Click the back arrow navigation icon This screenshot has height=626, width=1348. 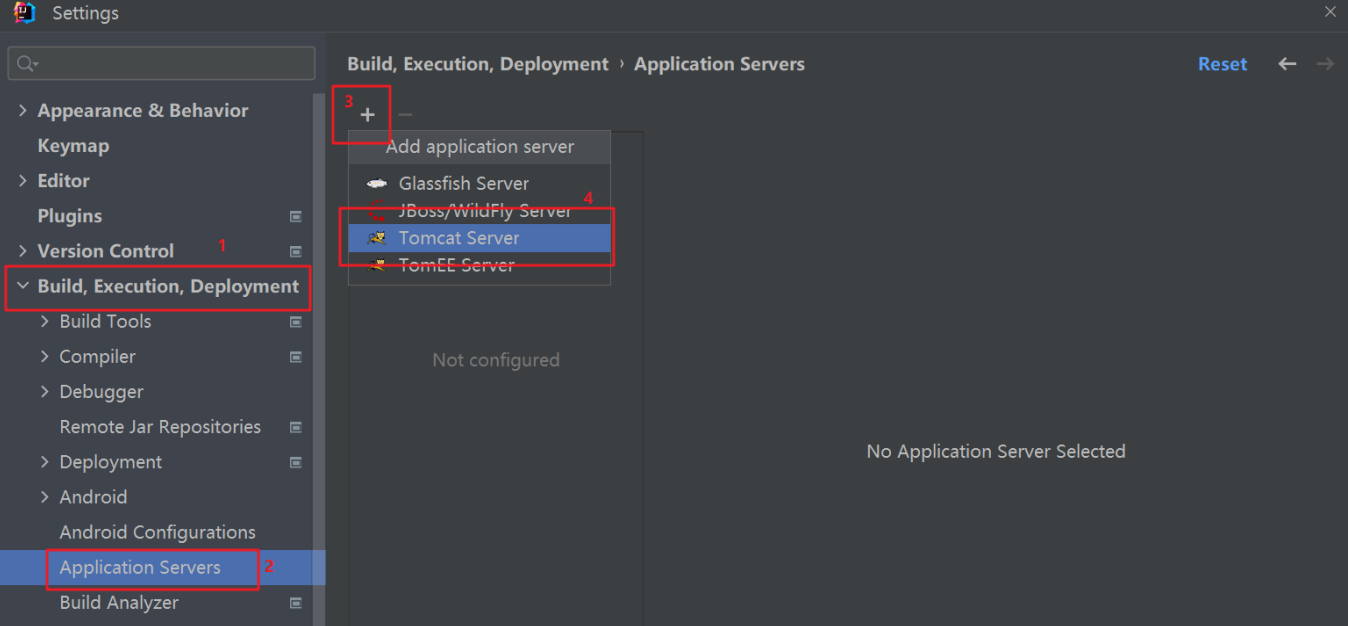[1287, 64]
